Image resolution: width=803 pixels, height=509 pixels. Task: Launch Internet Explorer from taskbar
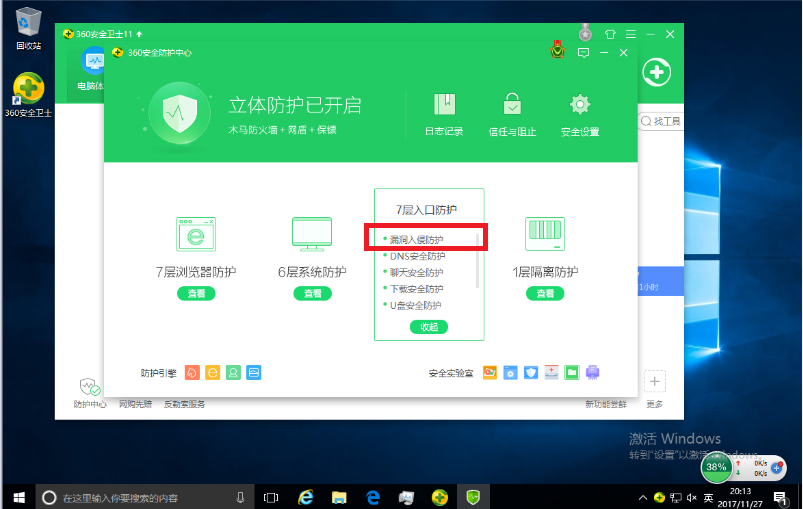306,497
